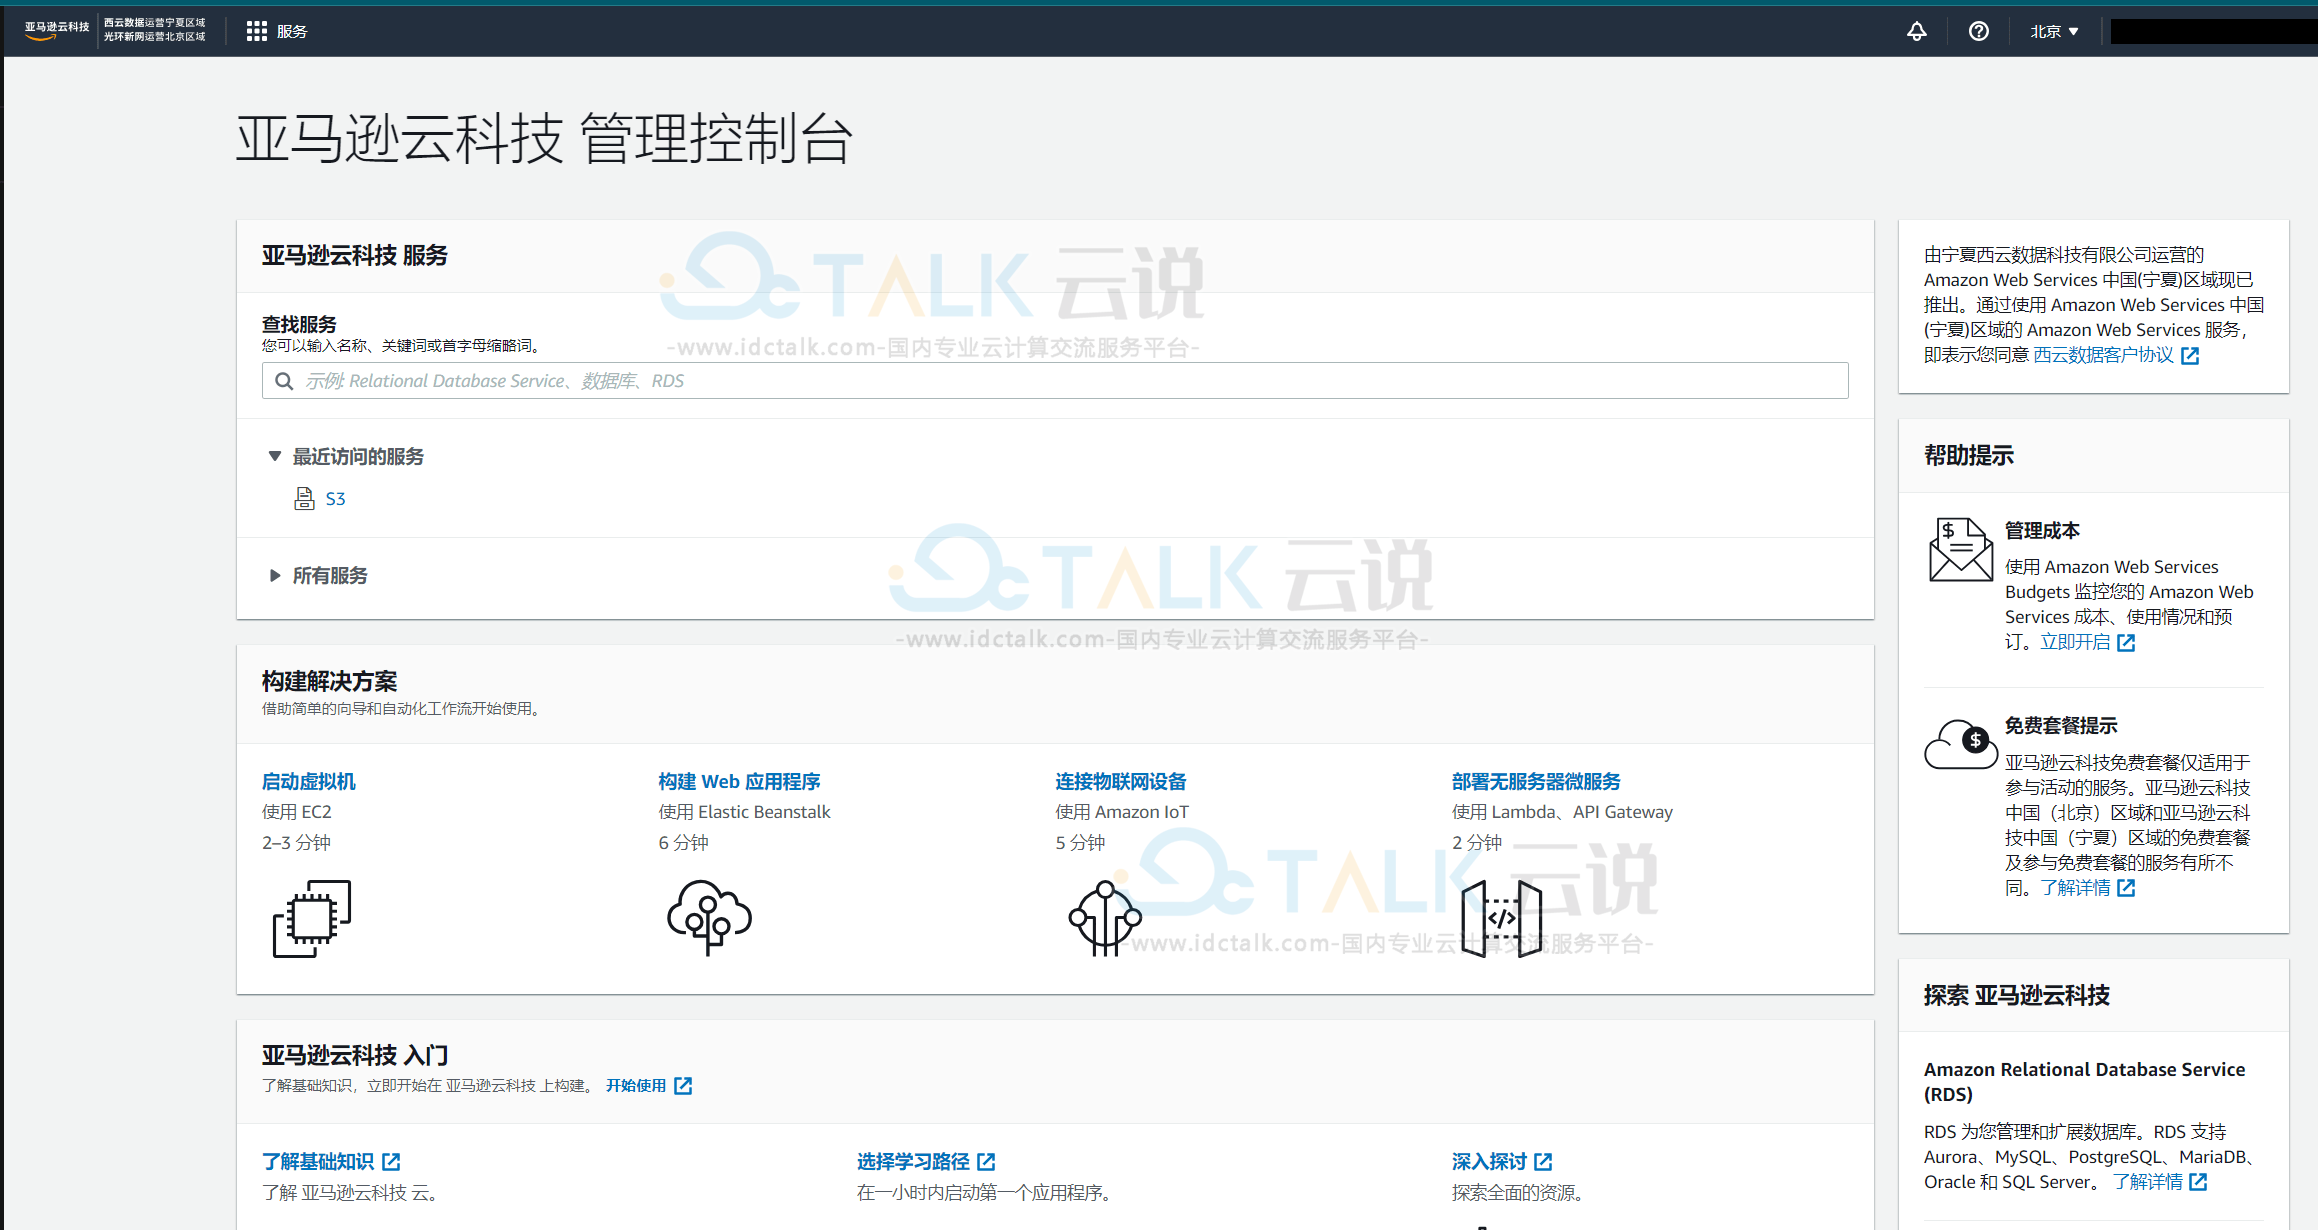Image resolution: width=2318 pixels, height=1230 pixels.
Task: Click external-link icon beside 选择学习路径
Action: (986, 1161)
